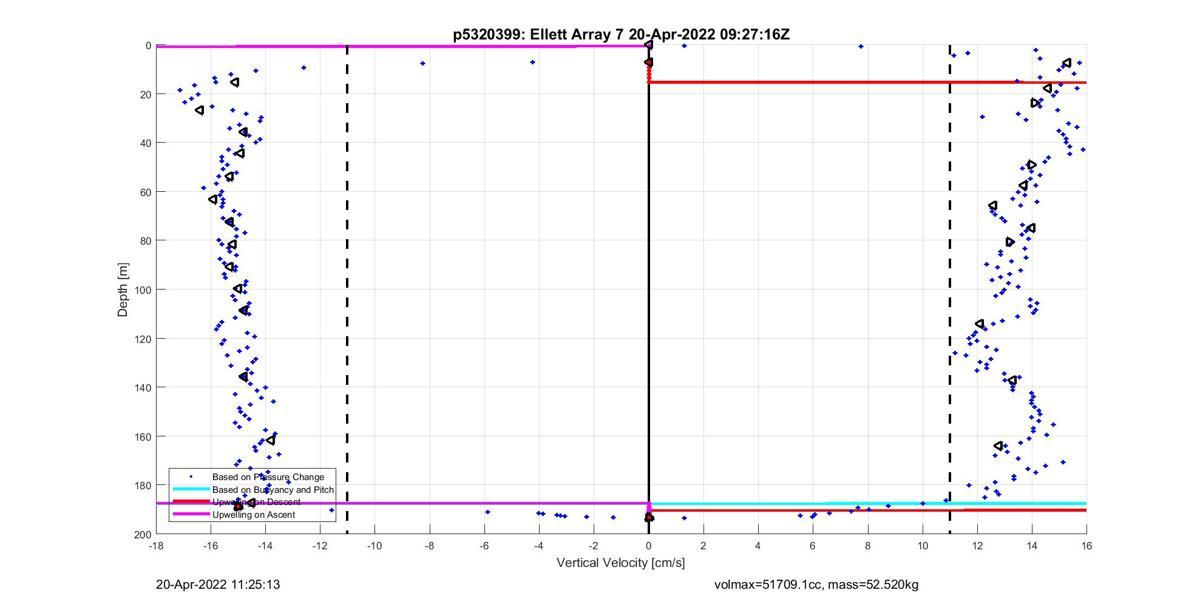This screenshot has width=1200, height=601.
Task: Click the cyan line sample in the legend
Action: 190,489
